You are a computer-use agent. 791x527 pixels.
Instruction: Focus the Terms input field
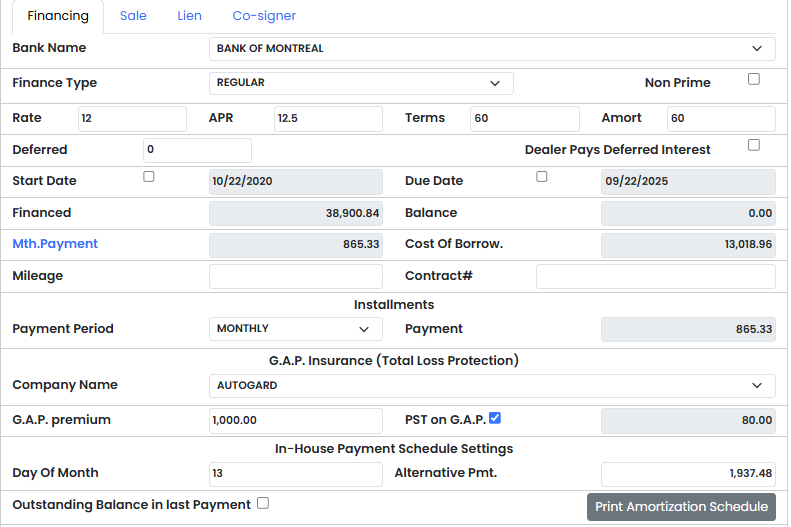(525, 119)
